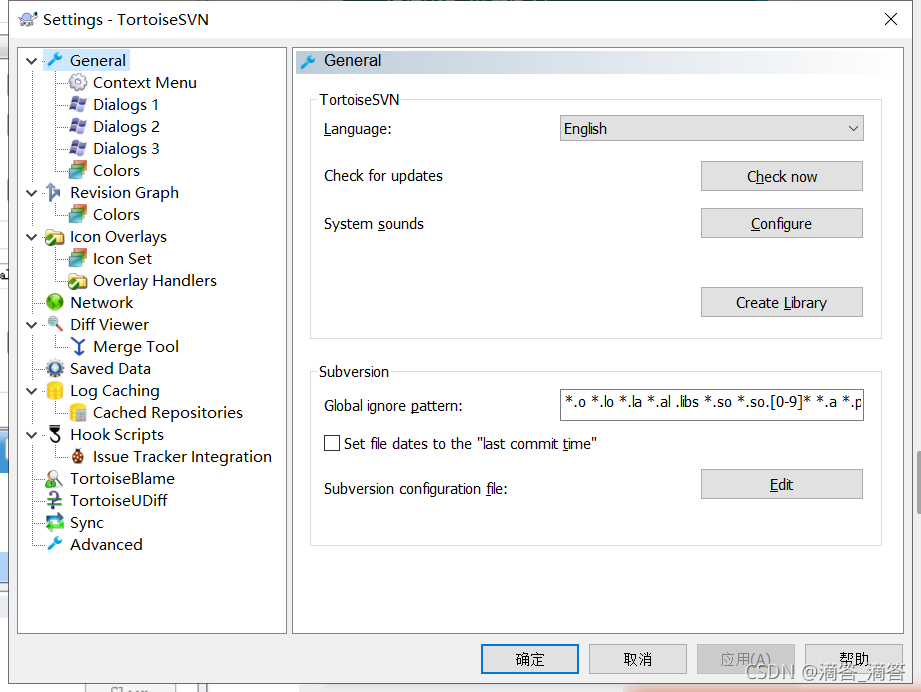Image resolution: width=921 pixels, height=692 pixels.
Task: Click the Merge Tool icon
Action: point(78,347)
